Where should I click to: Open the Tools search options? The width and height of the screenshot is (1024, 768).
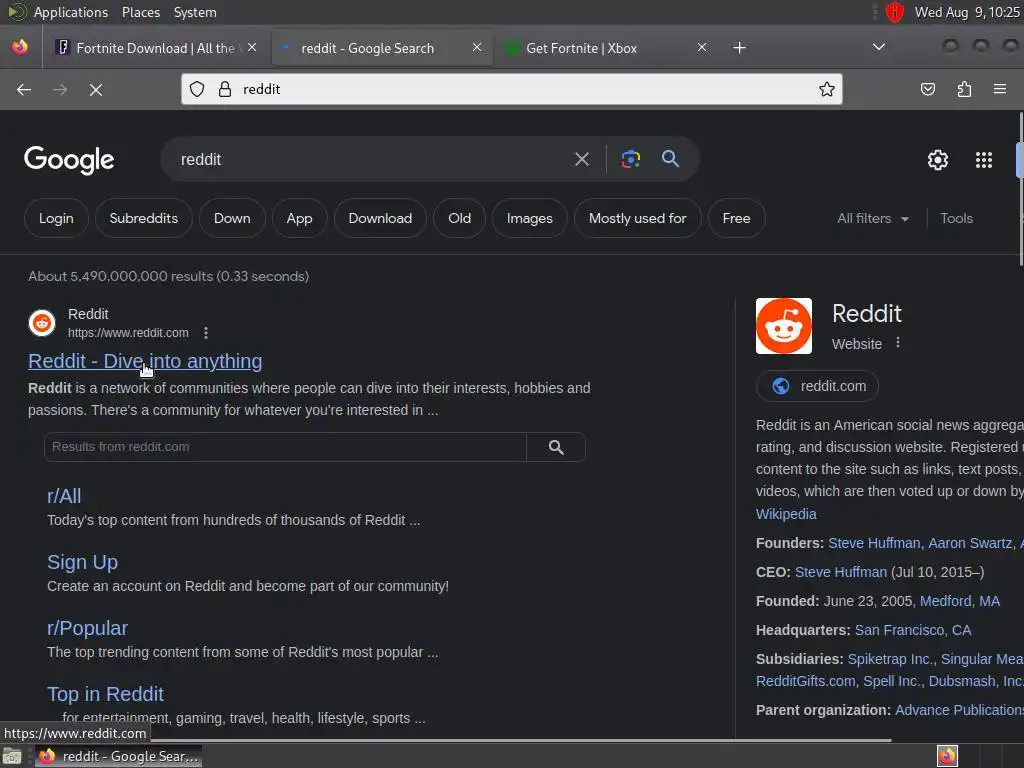coord(956,219)
